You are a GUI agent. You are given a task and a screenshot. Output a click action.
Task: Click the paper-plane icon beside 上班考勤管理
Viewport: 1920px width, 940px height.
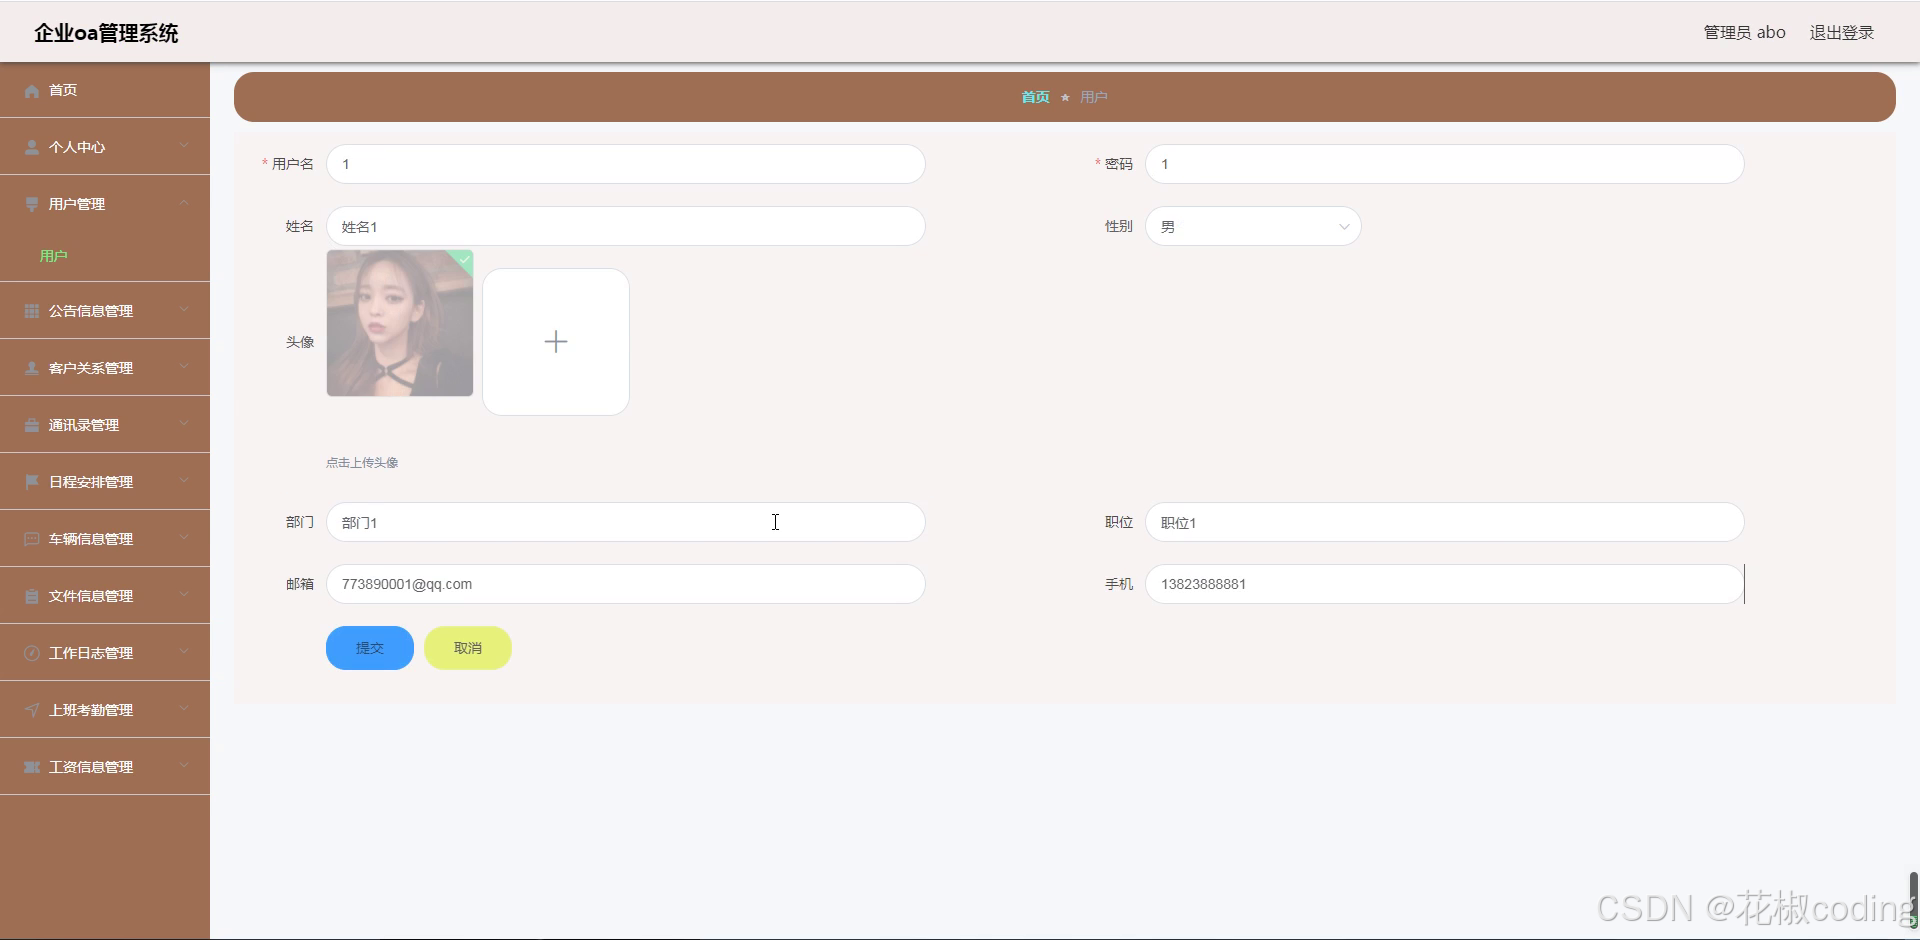[x=32, y=711]
